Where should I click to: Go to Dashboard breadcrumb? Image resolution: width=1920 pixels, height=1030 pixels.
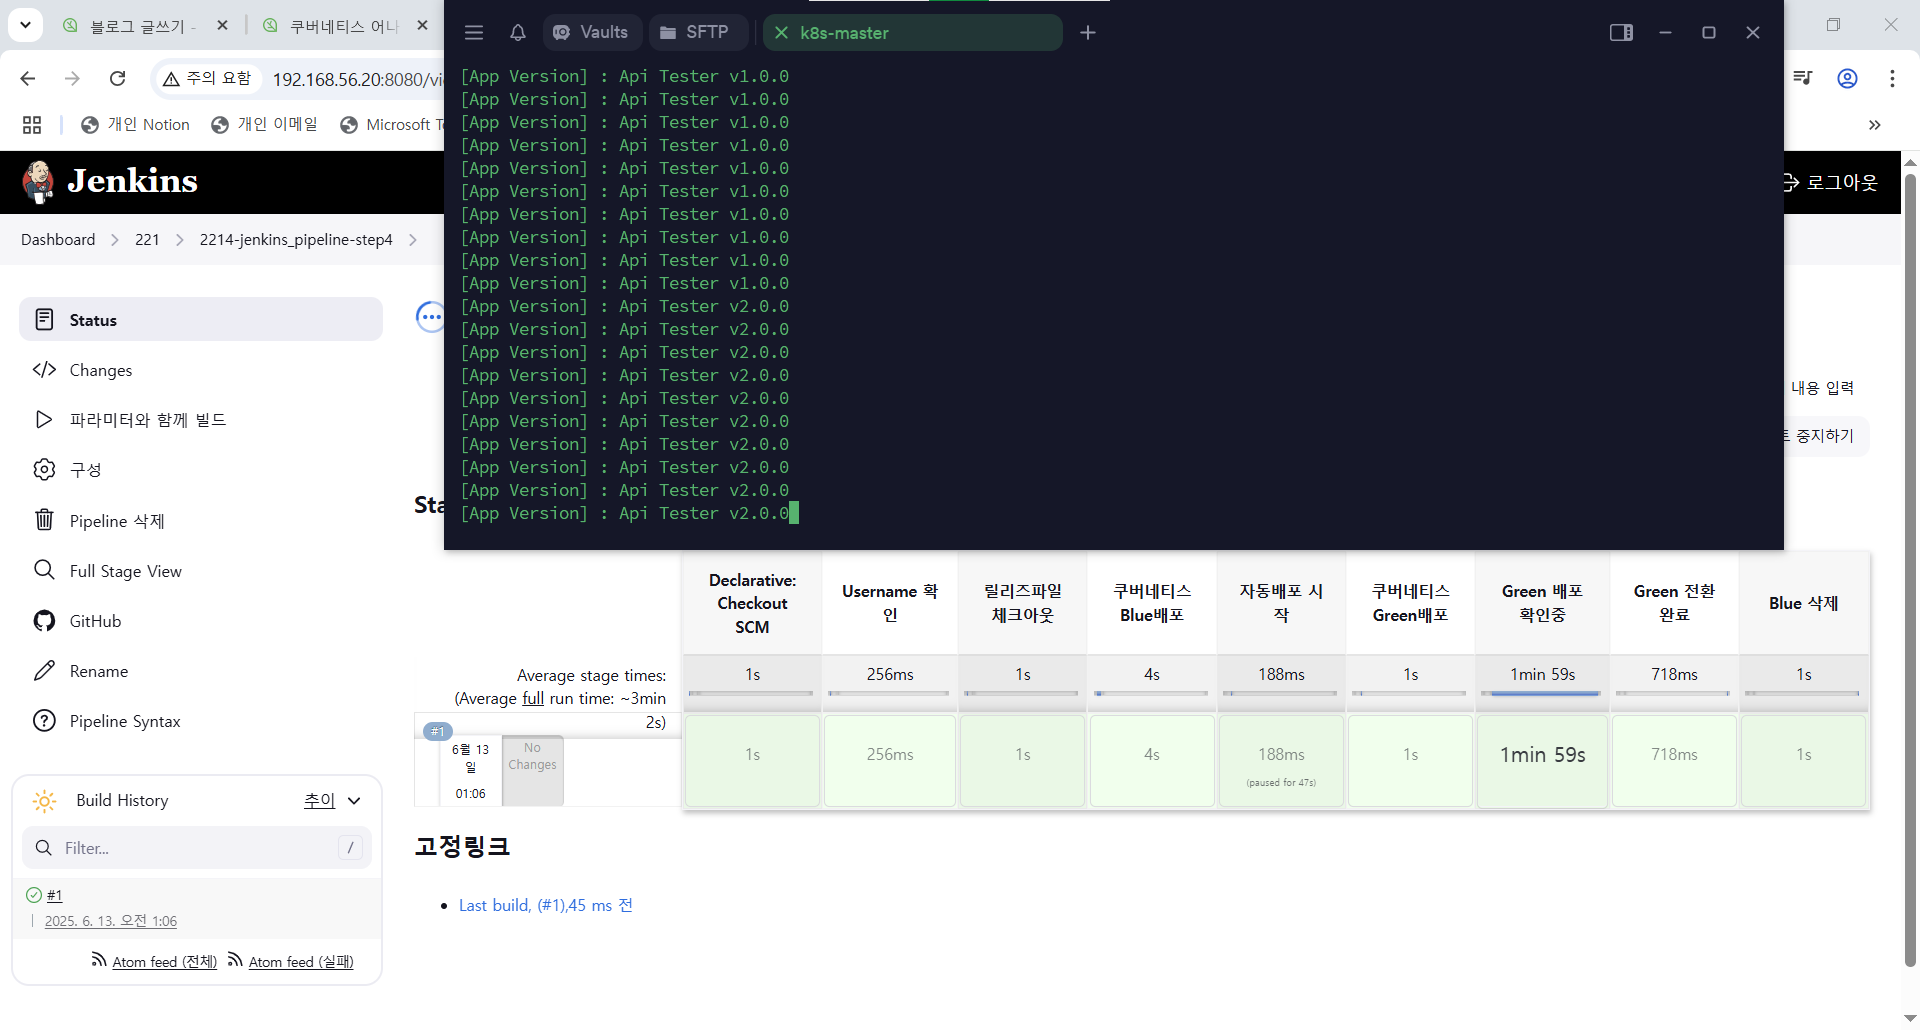coord(58,239)
